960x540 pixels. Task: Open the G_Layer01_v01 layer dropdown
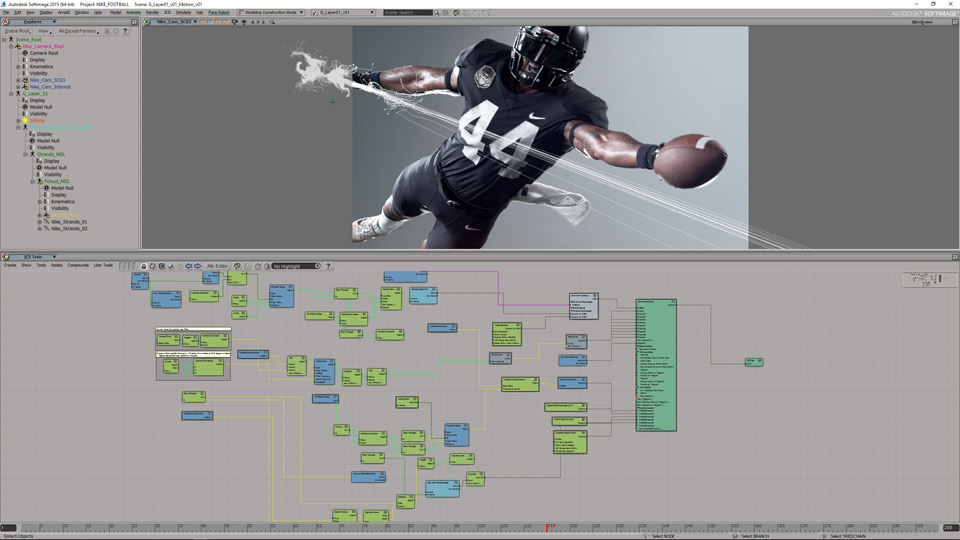(343, 12)
